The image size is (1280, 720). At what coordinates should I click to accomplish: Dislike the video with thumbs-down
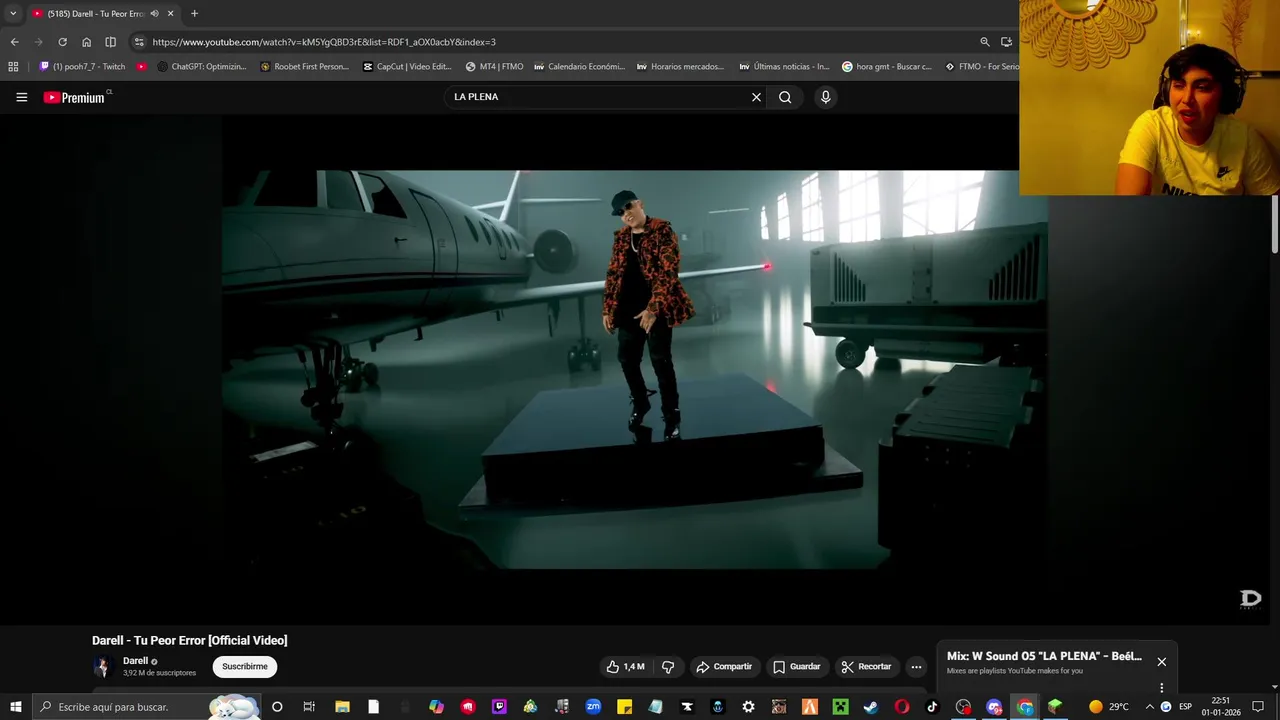pyautogui.click(x=668, y=667)
